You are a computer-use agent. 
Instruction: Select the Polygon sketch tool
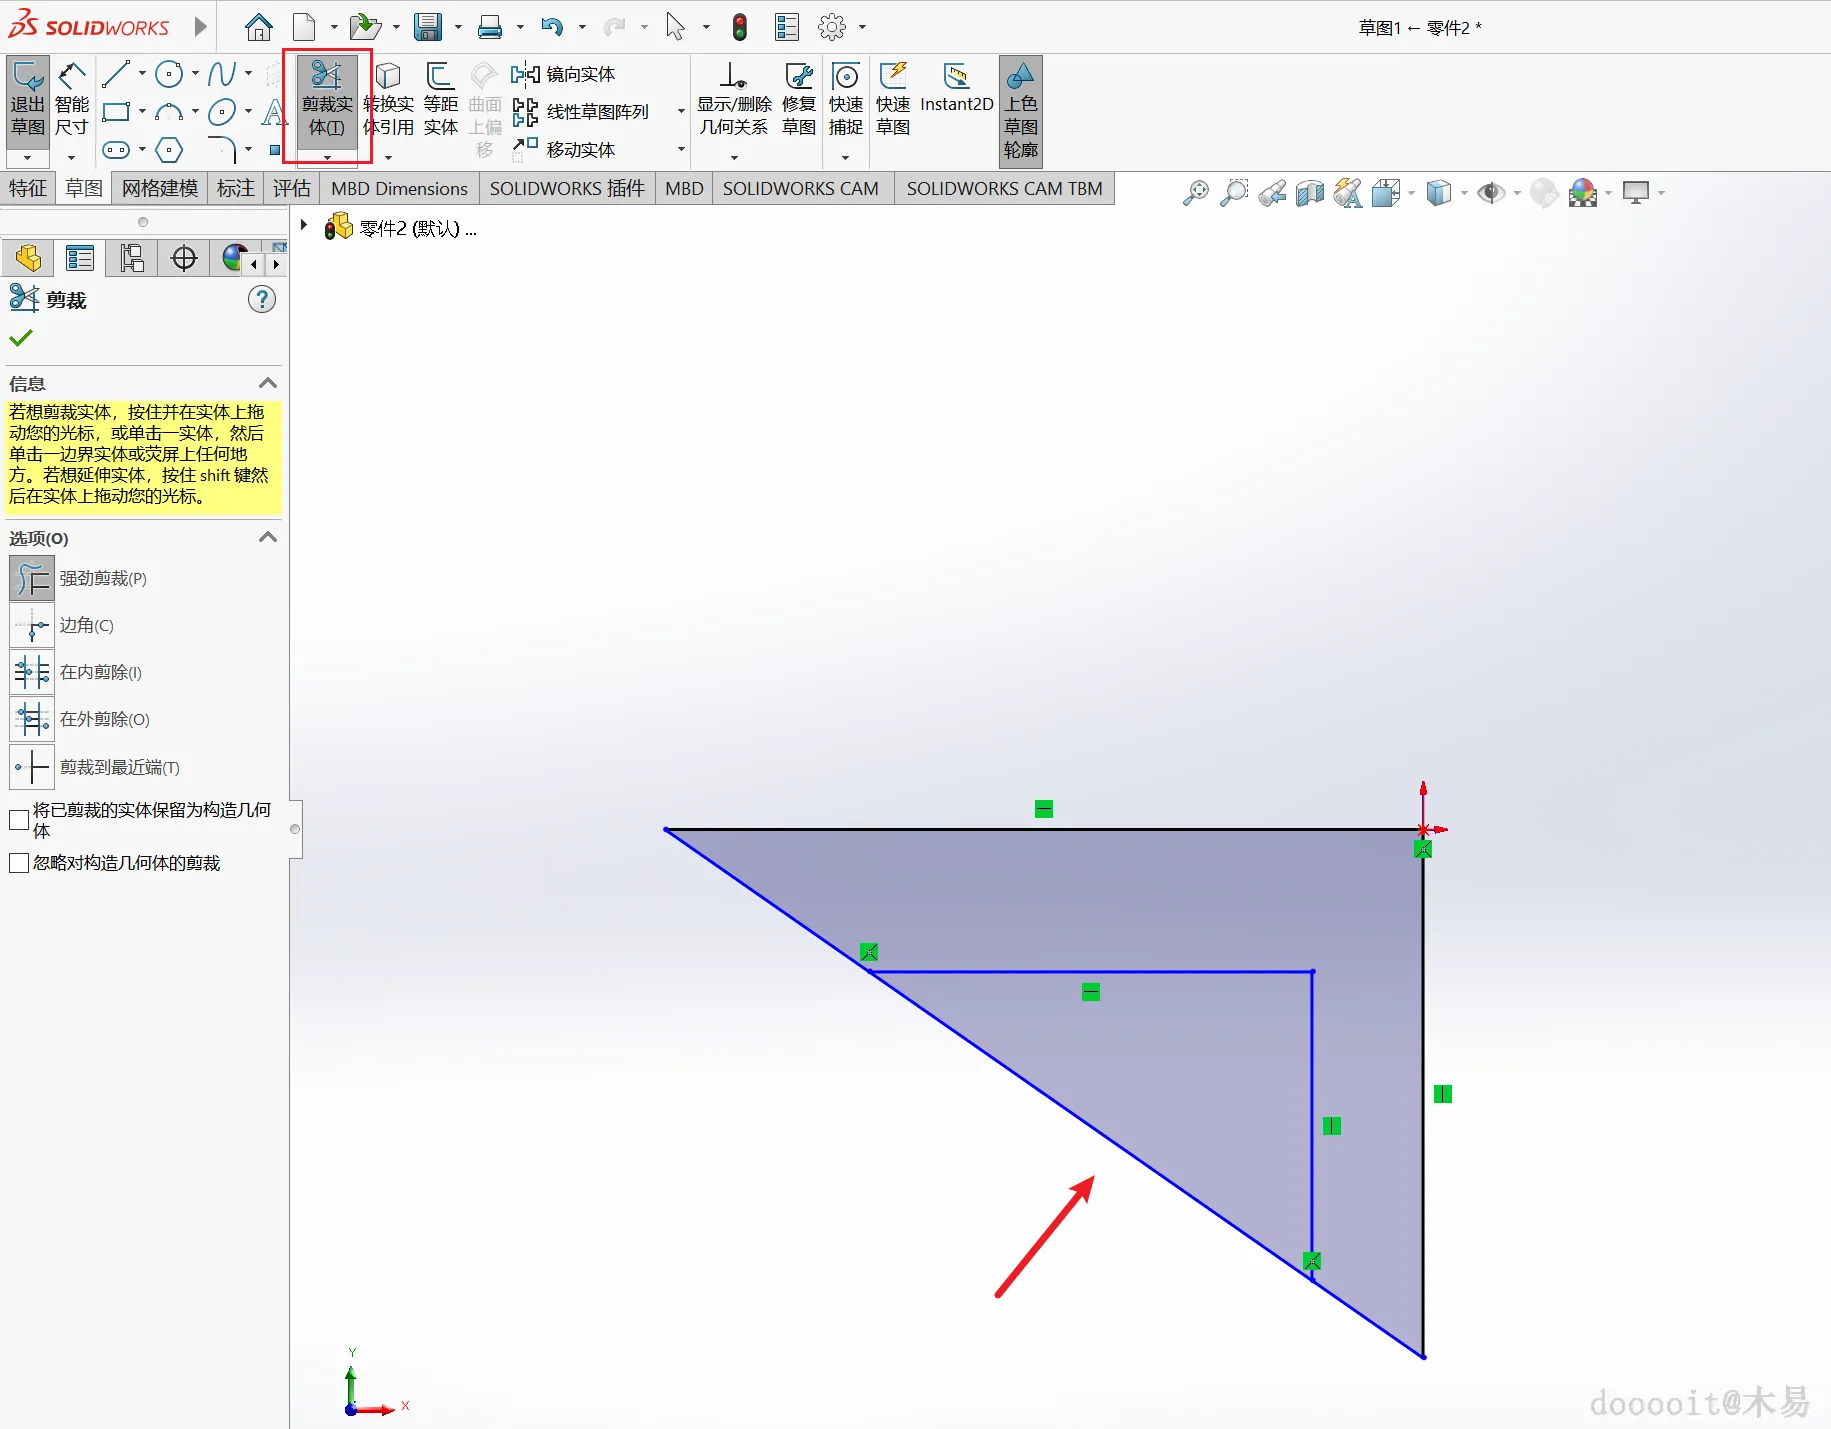click(169, 150)
